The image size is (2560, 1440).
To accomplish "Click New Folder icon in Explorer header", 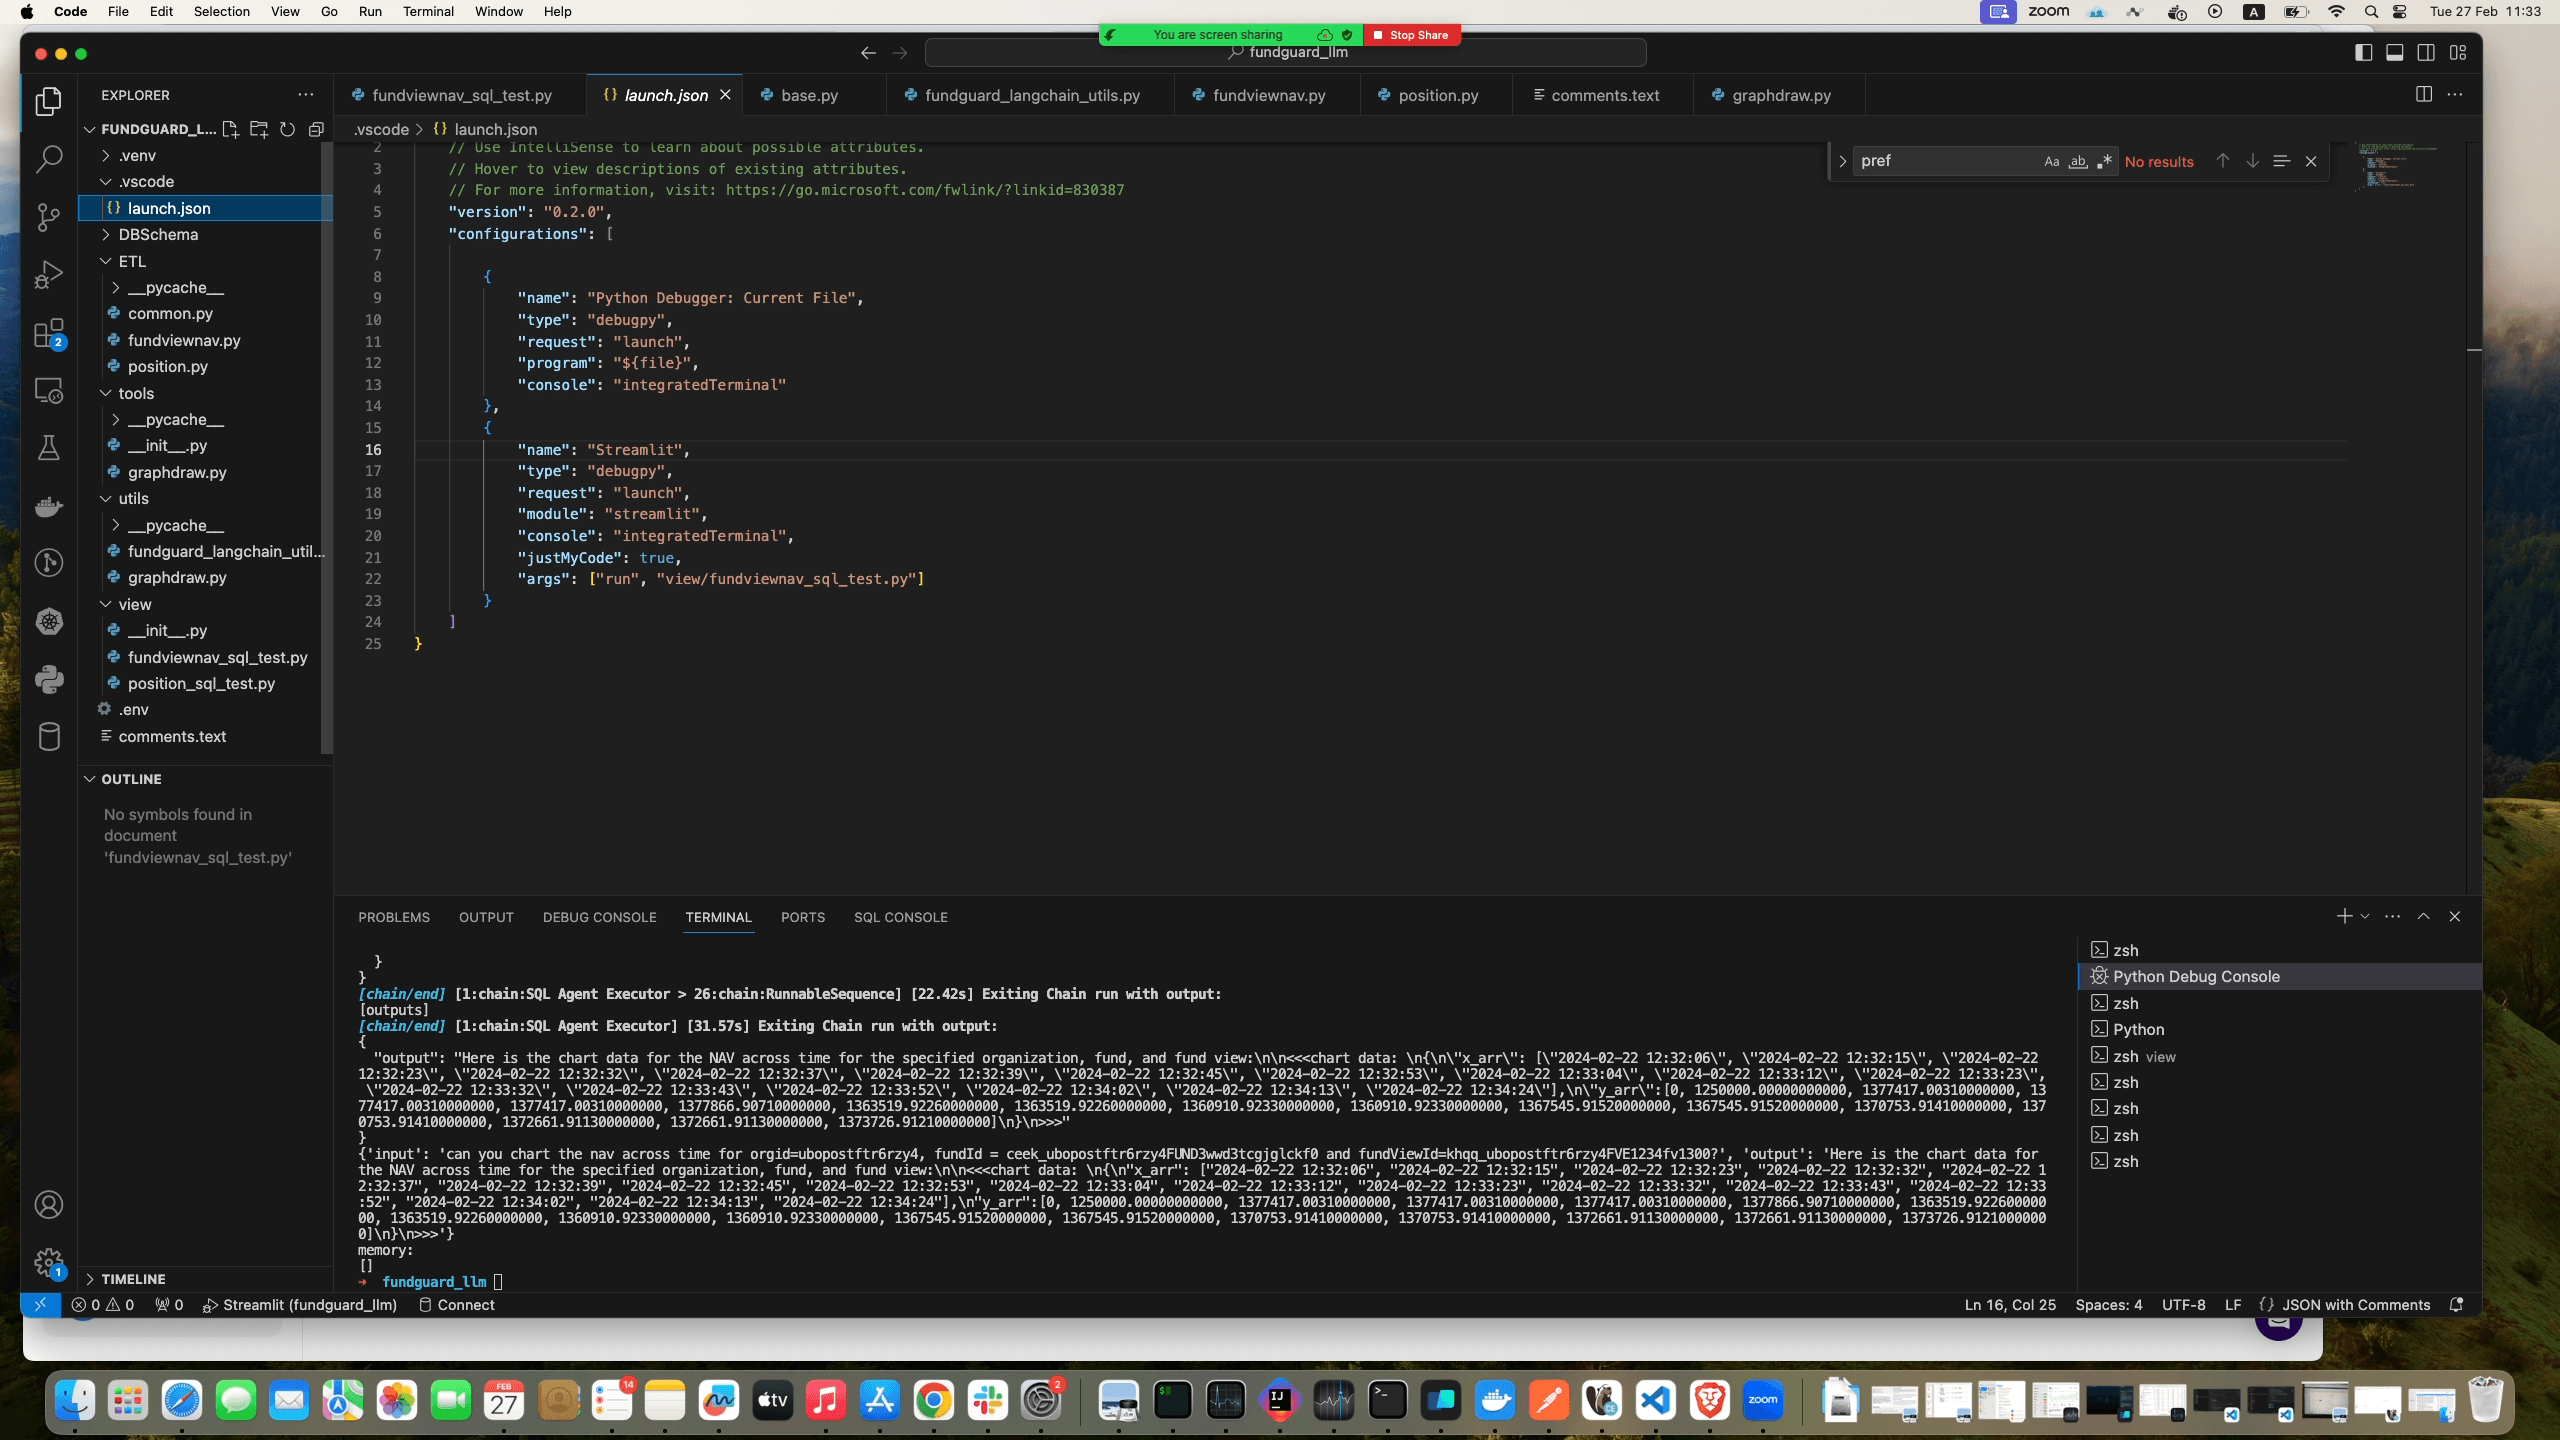I will pyautogui.click(x=259, y=129).
